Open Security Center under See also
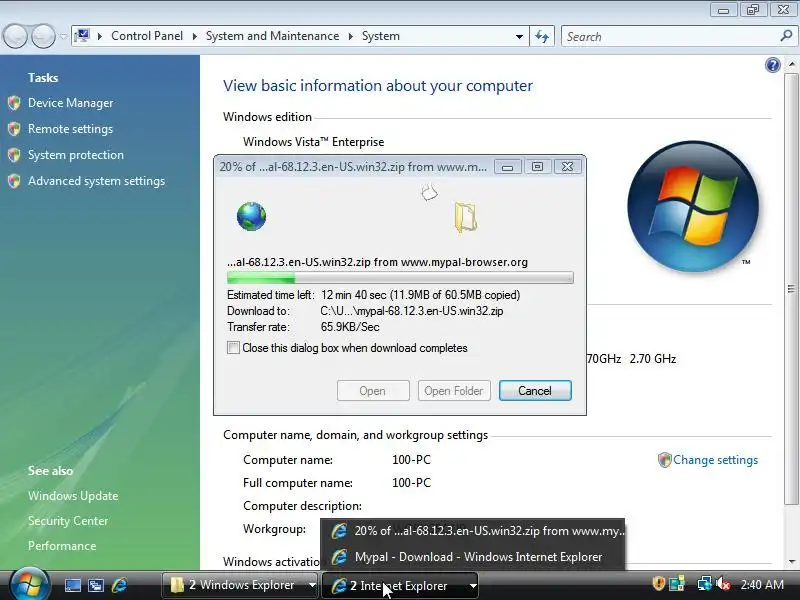The height and width of the screenshot is (600, 800). pyautogui.click(x=68, y=521)
